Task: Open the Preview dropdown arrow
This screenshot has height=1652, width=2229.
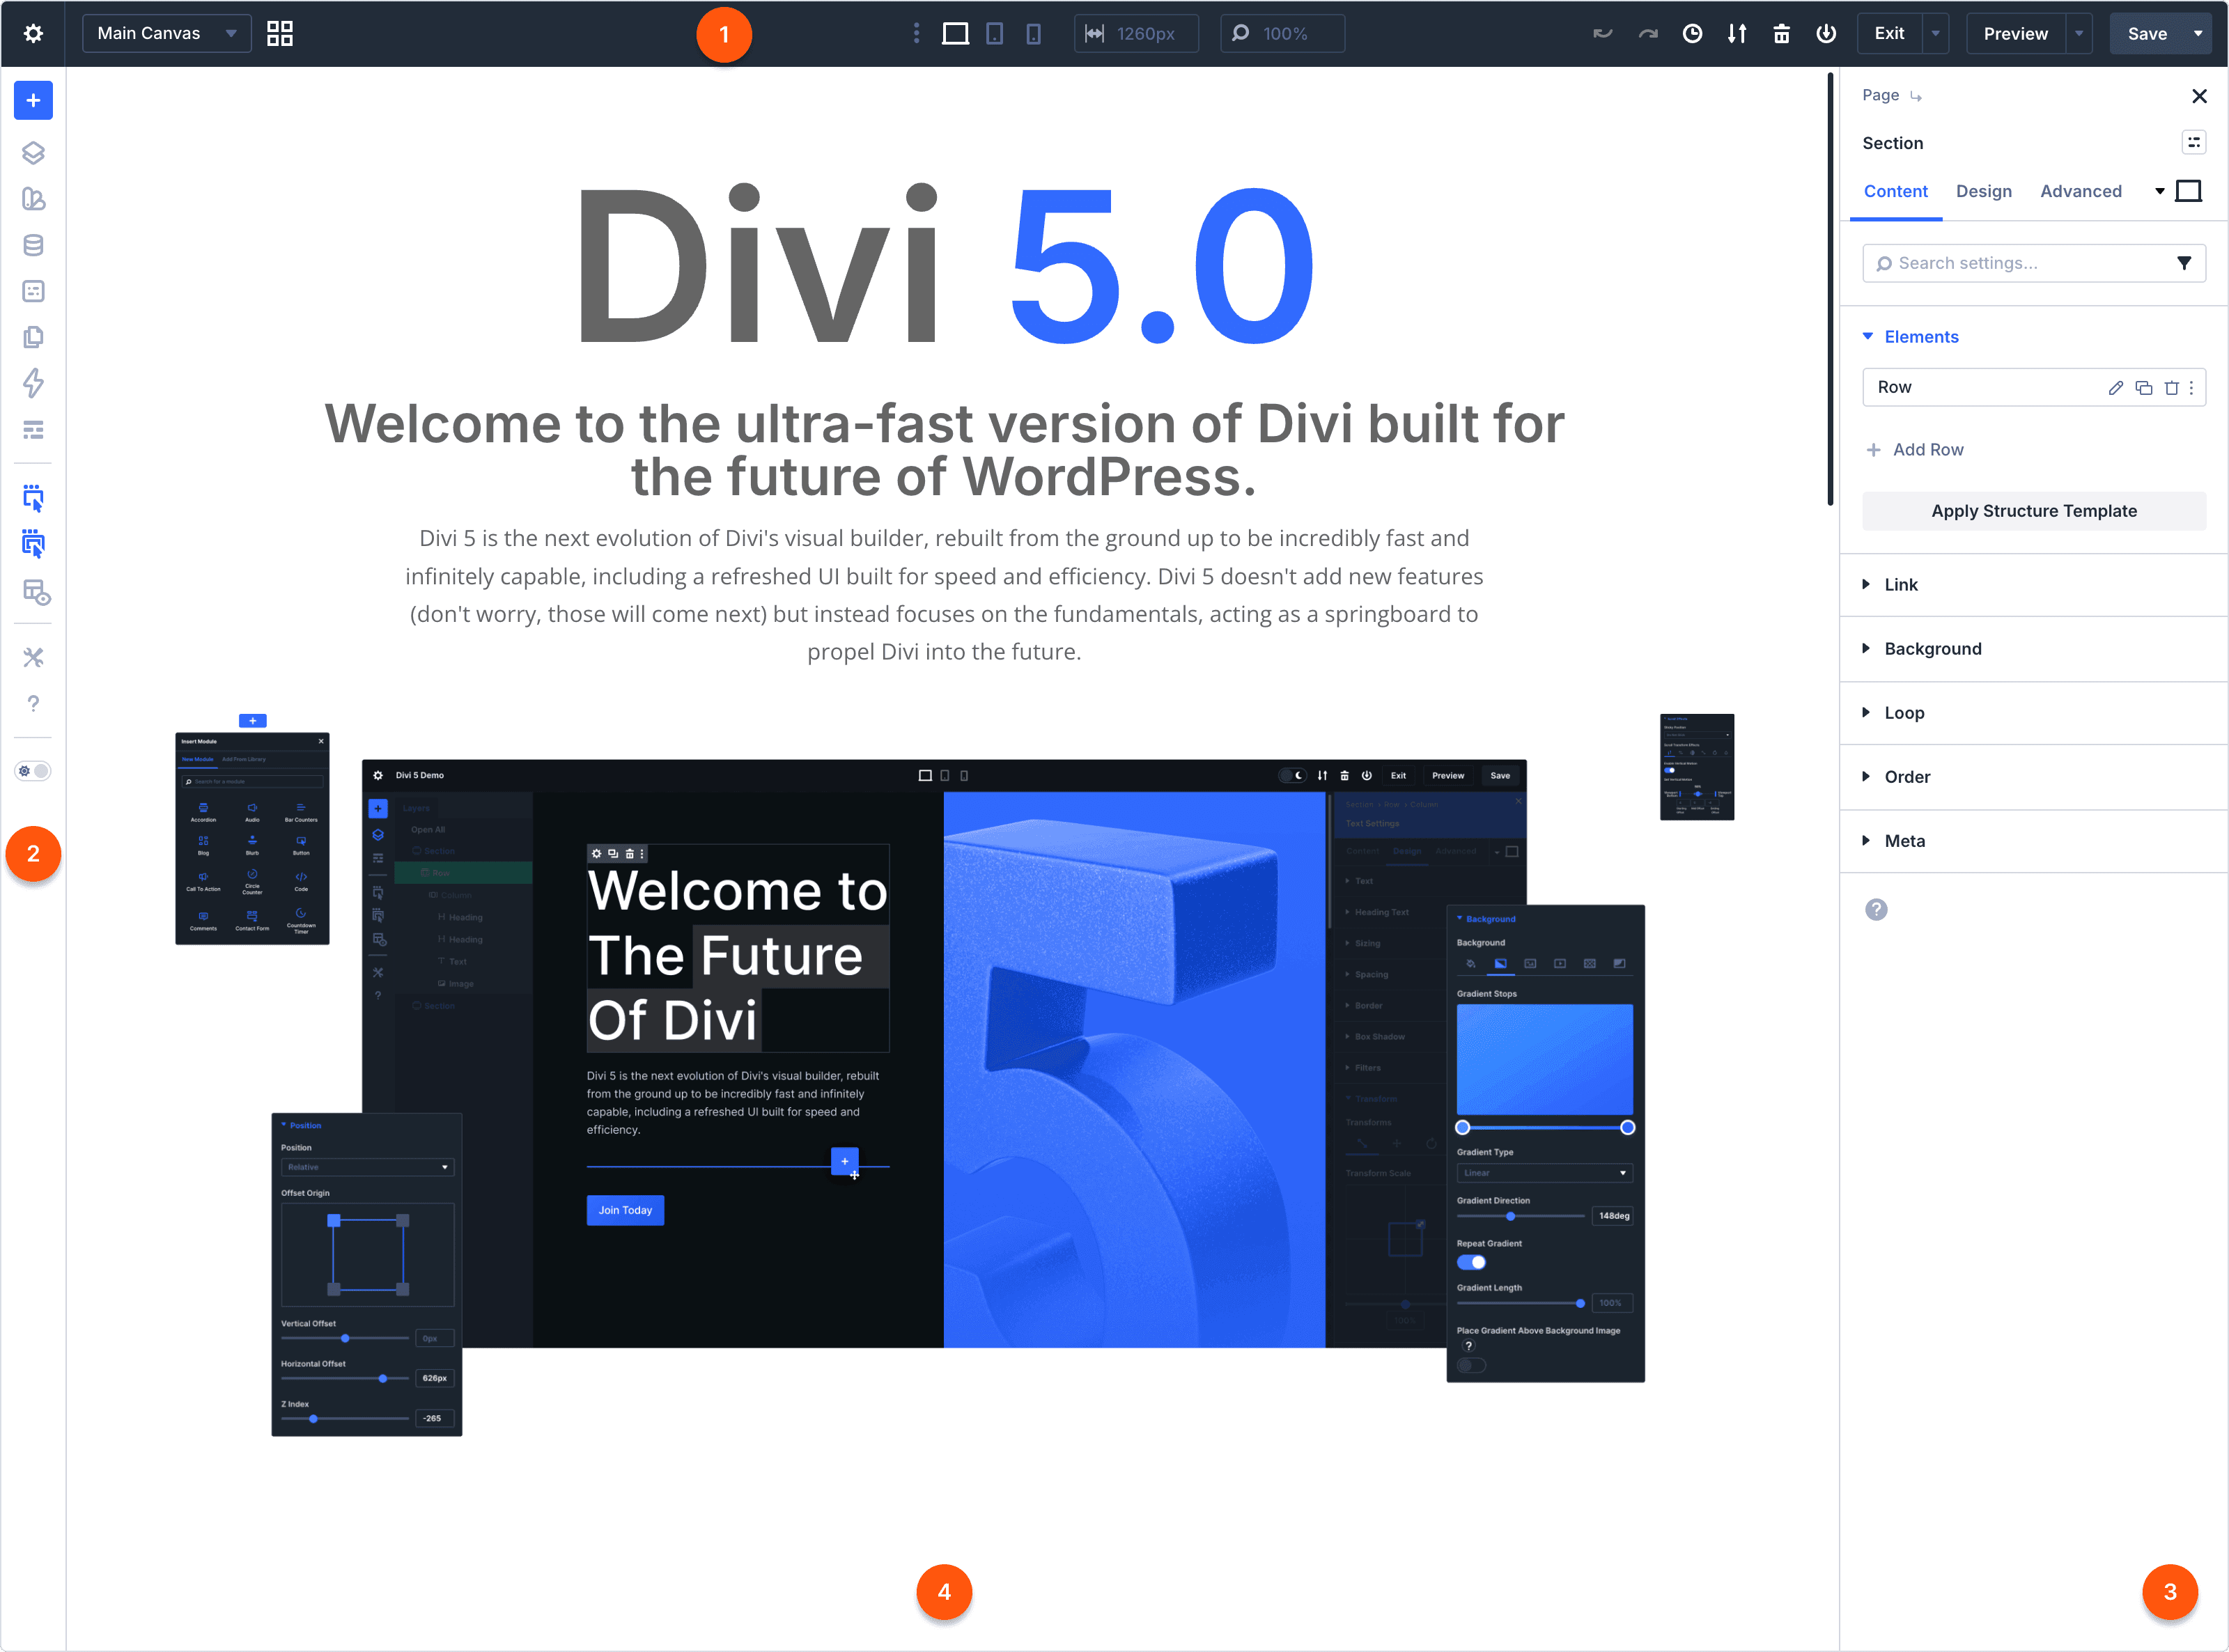Action: pos(2079,34)
